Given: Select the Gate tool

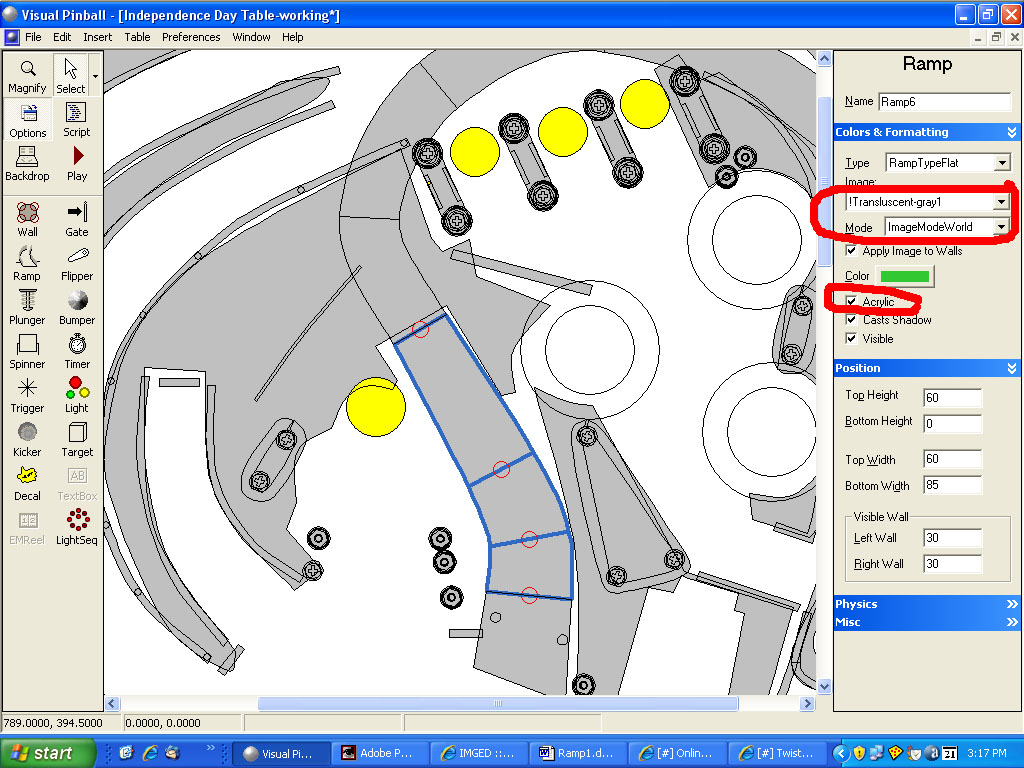Looking at the screenshot, I should click(x=77, y=219).
